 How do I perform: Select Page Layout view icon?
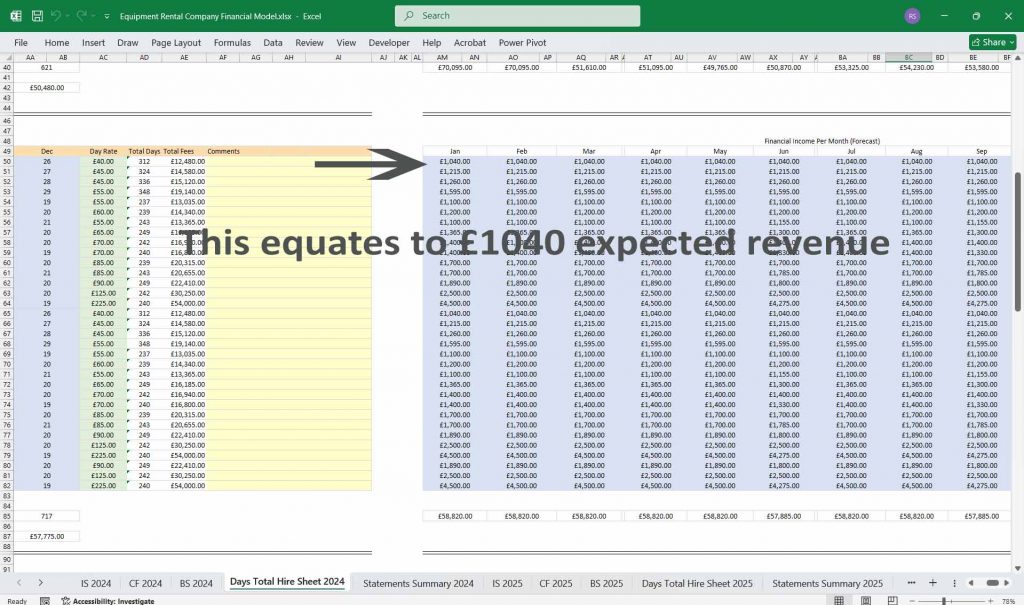point(864,598)
